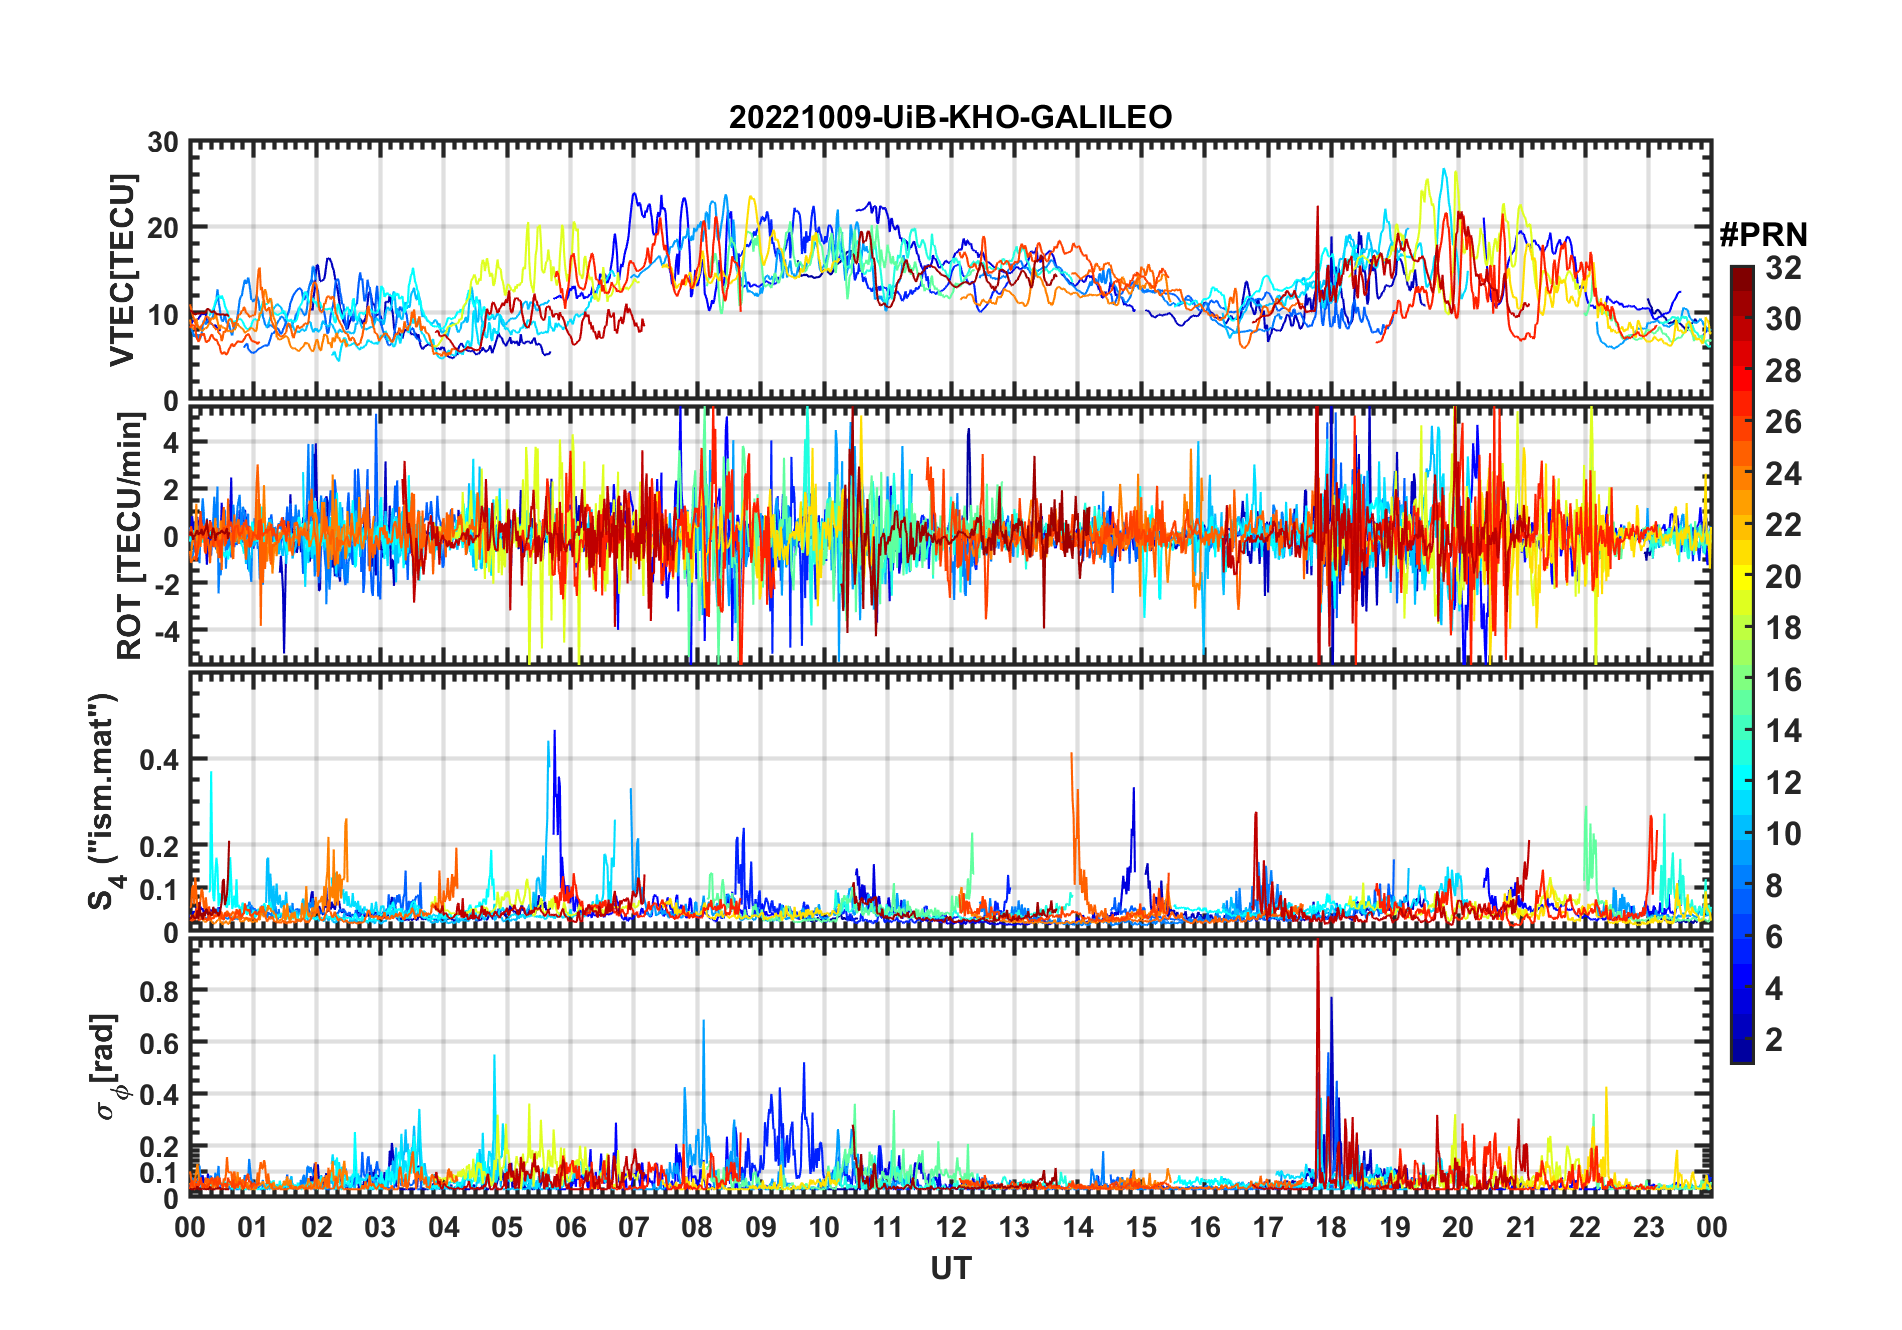Viewport: 1902px width, 1330px height.
Task: Select the "0.6" tick on the σφ axis
Action: (x=160, y=1043)
